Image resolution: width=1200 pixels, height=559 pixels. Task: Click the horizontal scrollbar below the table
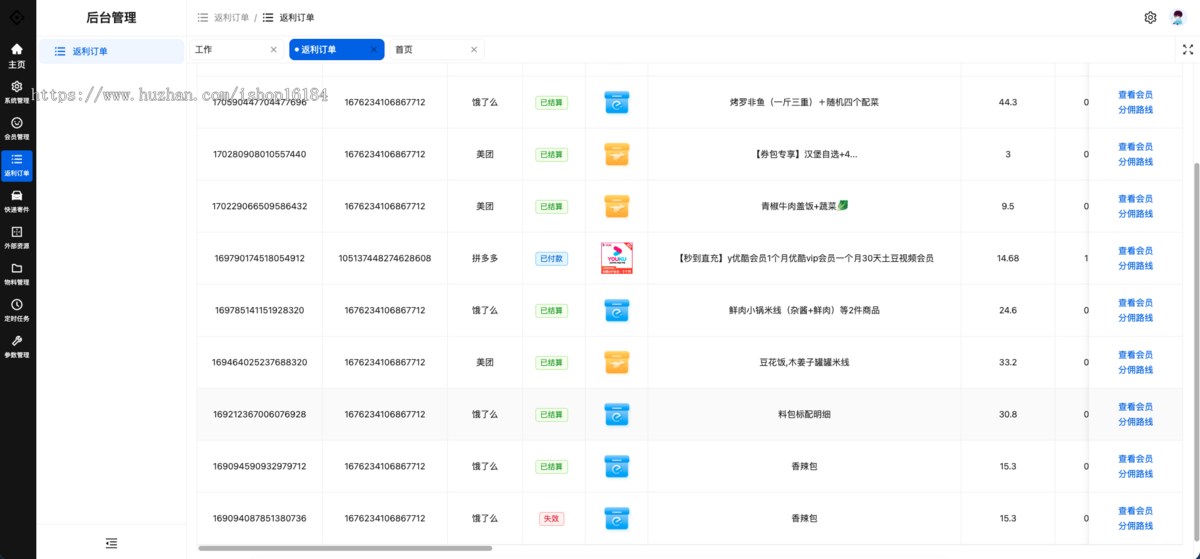point(345,548)
